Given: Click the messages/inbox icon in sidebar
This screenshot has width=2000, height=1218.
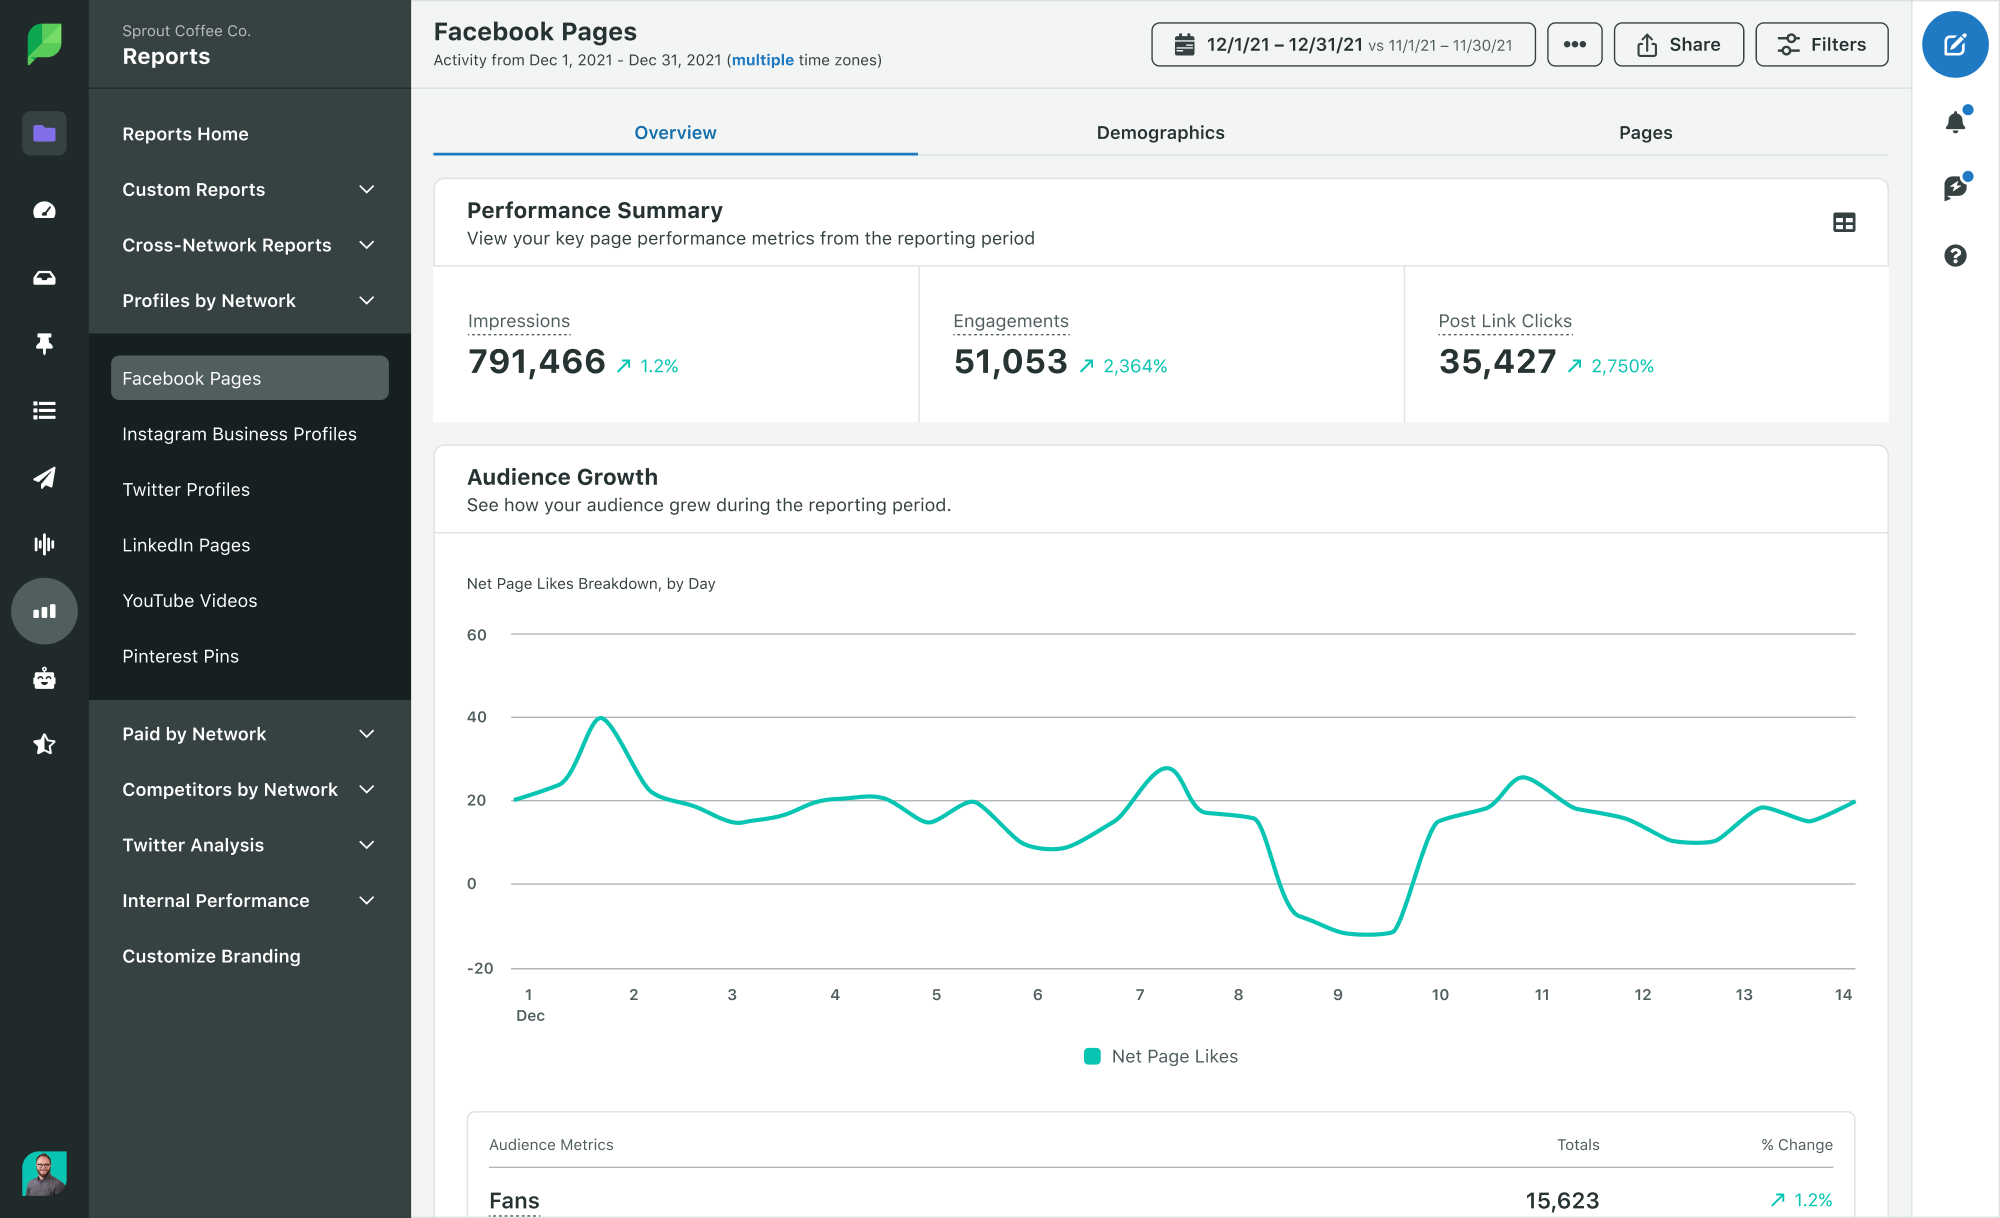Looking at the screenshot, I should (44, 276).
